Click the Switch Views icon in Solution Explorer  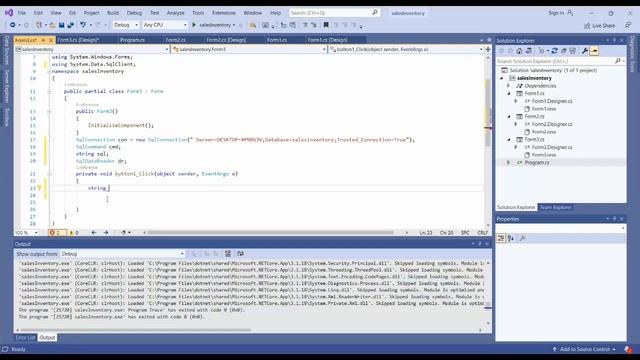pyautogui.click(x=529, y=51)
